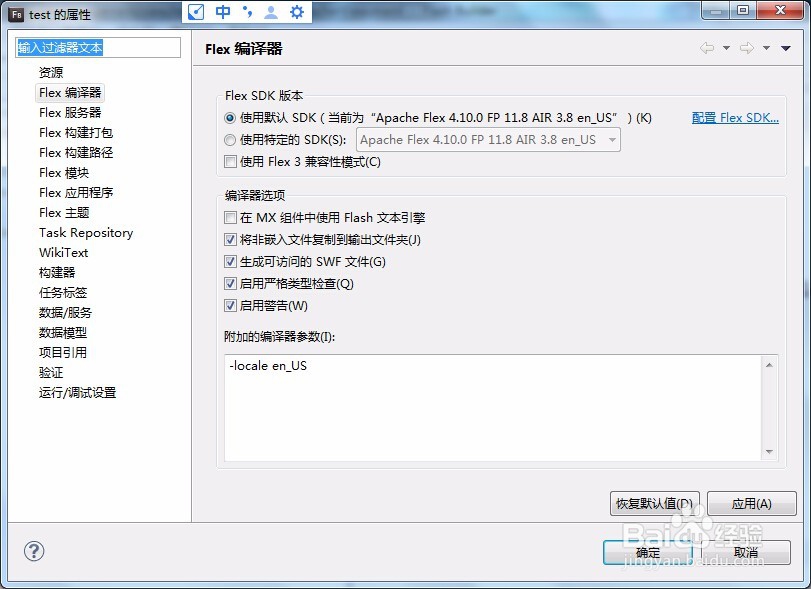Click the arguments scrollbar down arrow
The width and height of the screenshot is (811, 589).
coord(769,451)
